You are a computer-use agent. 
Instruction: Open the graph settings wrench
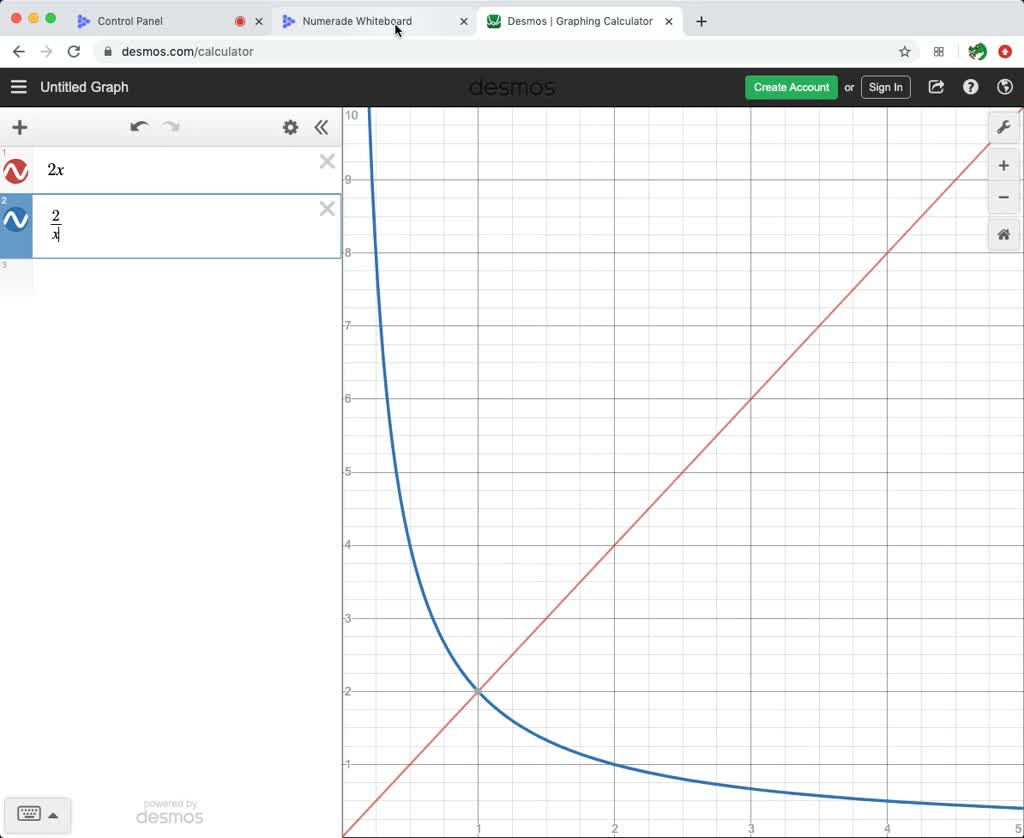tap(1004, 126)
